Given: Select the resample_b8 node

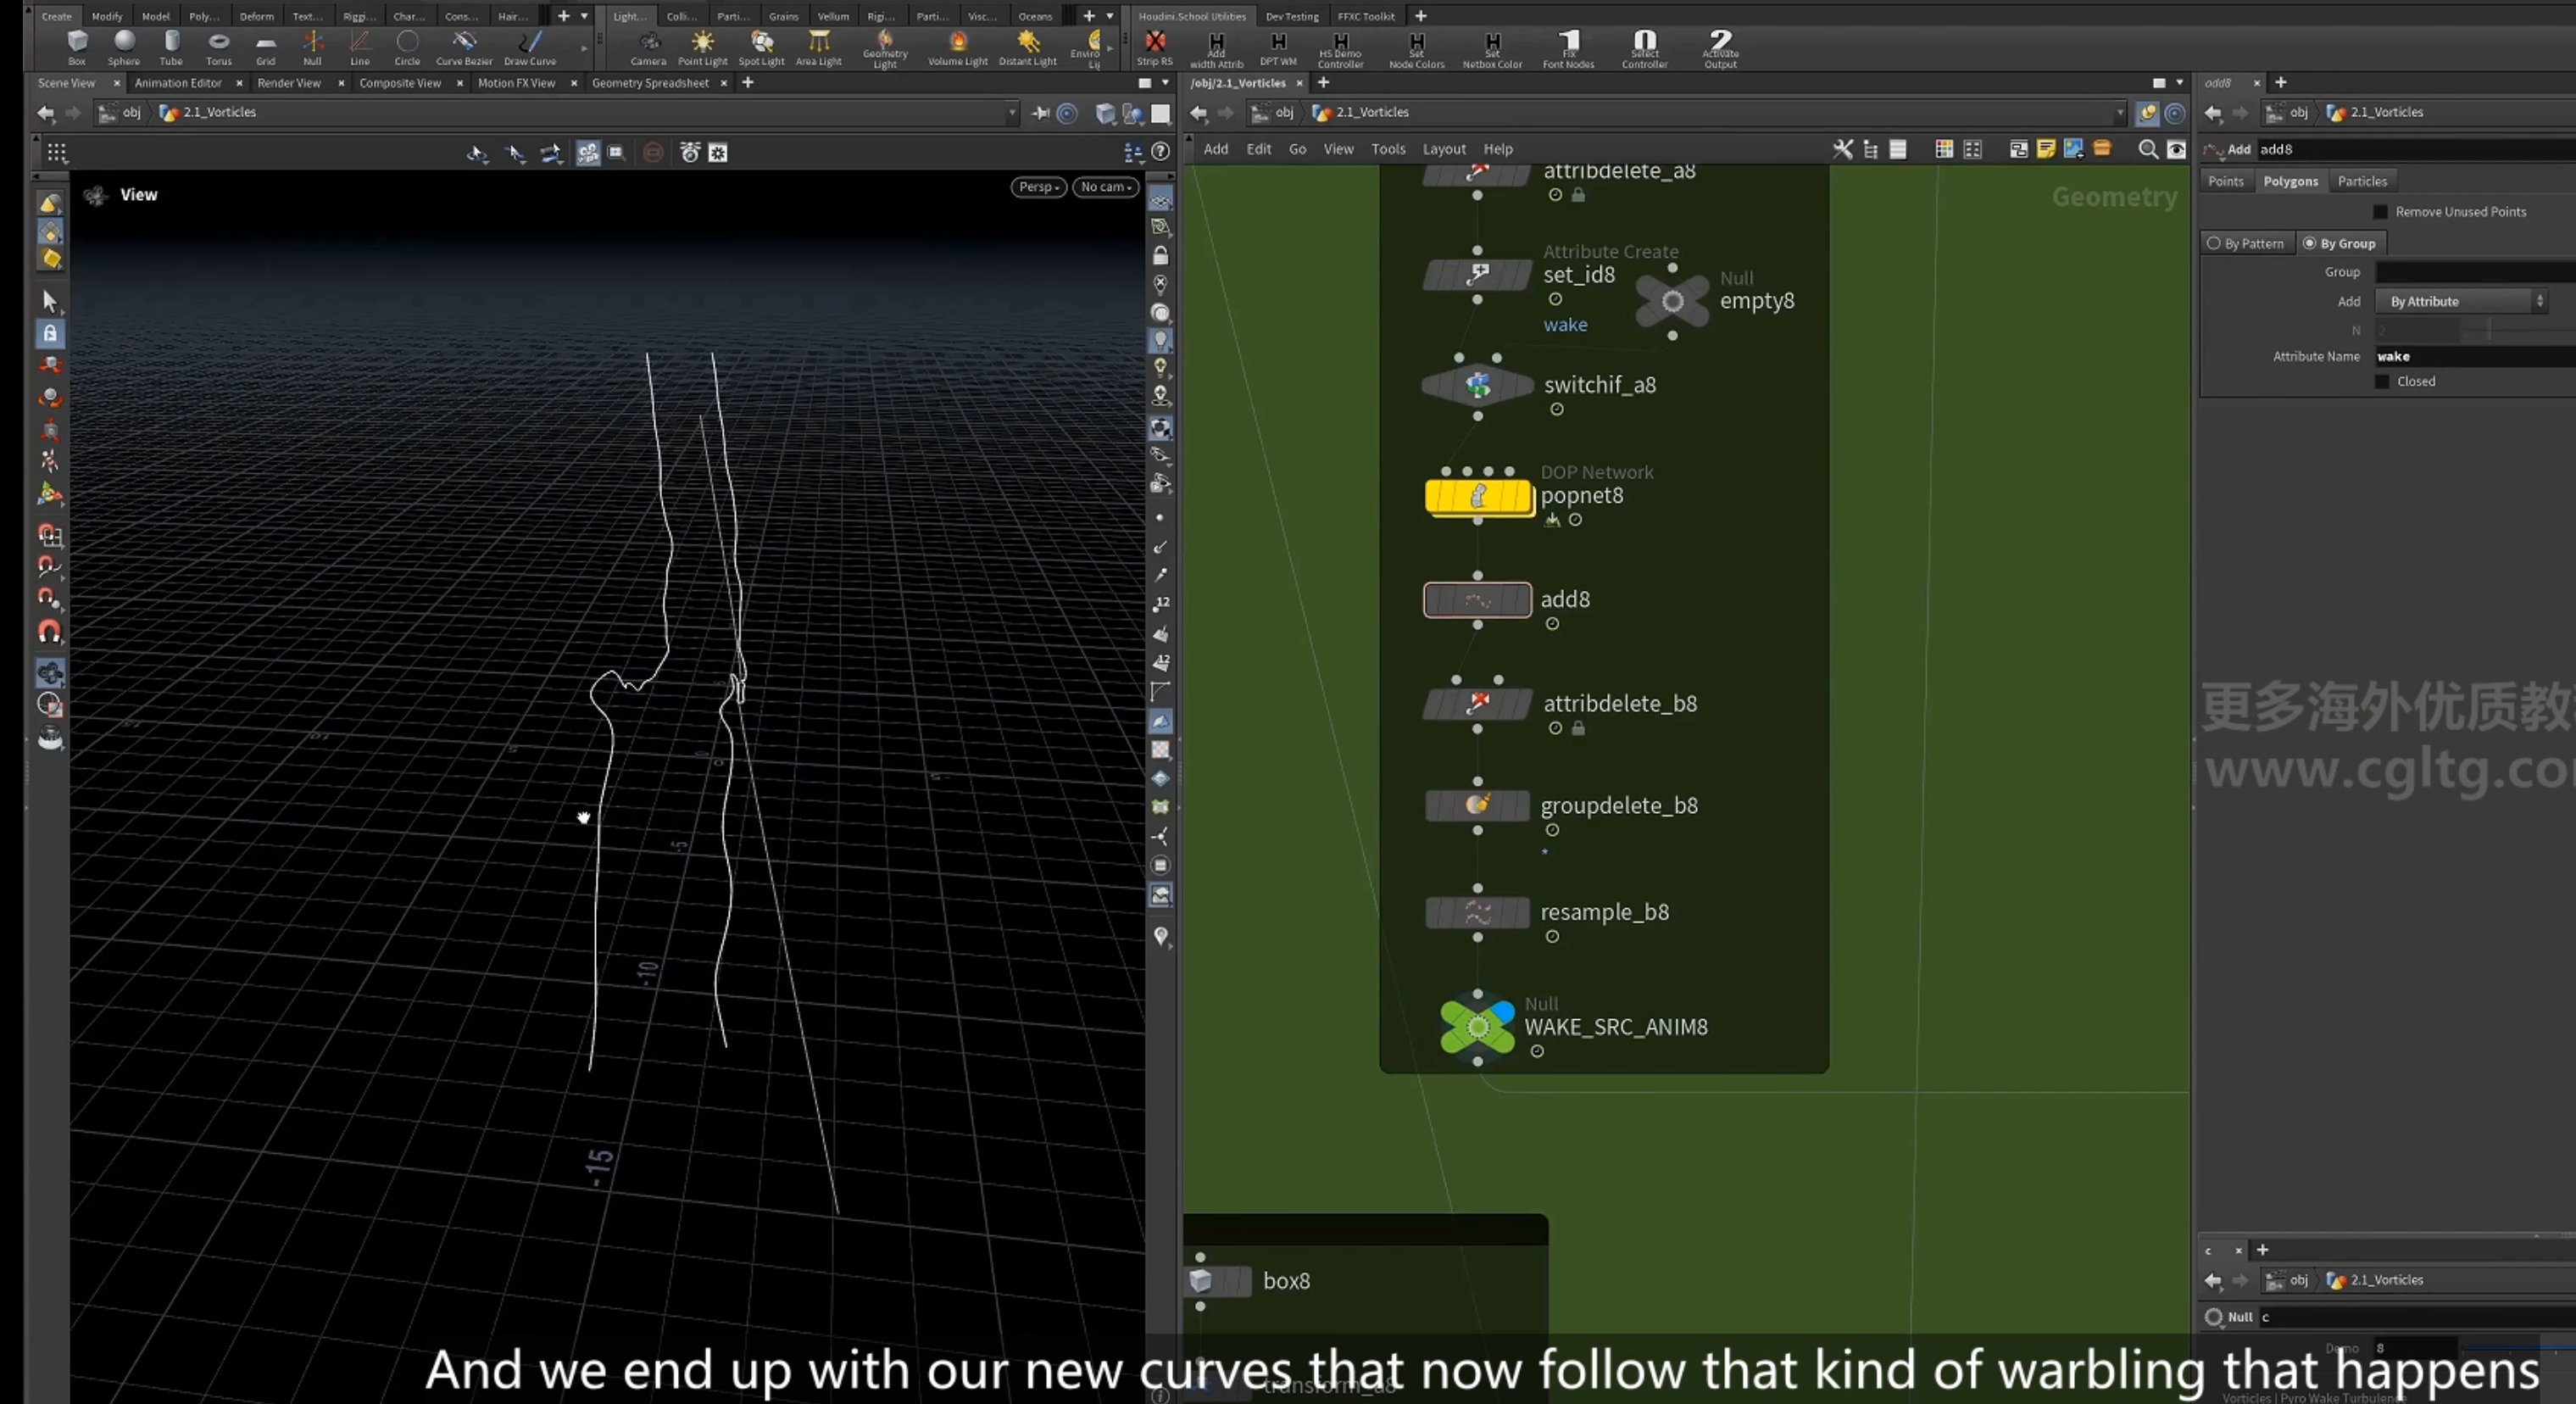Looking at the screenshot, I should pyautogui.click(x=1477, y=912).
